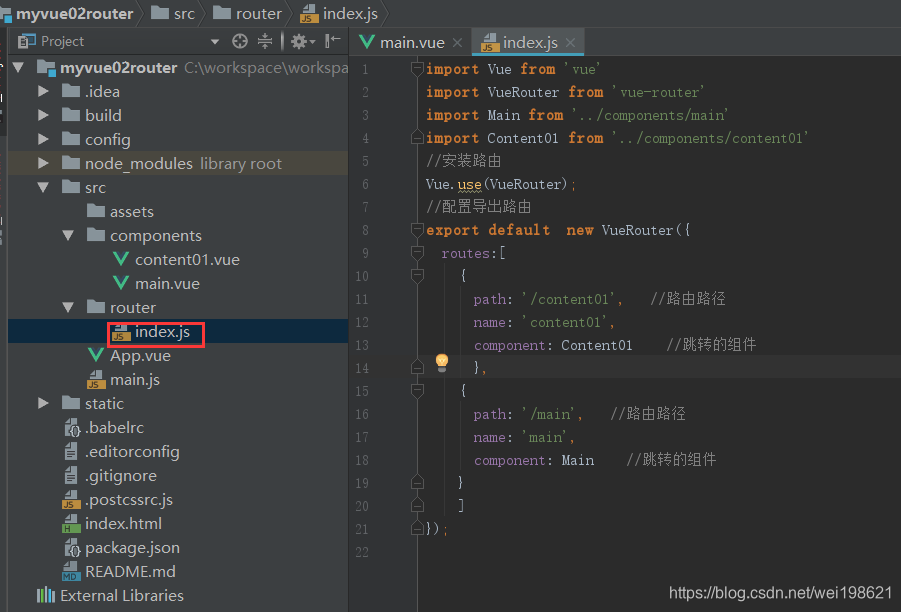This screenshot has width=901, height=612.
Task: Toggle the import fold marker on line 1
Action: click(417, 69)
